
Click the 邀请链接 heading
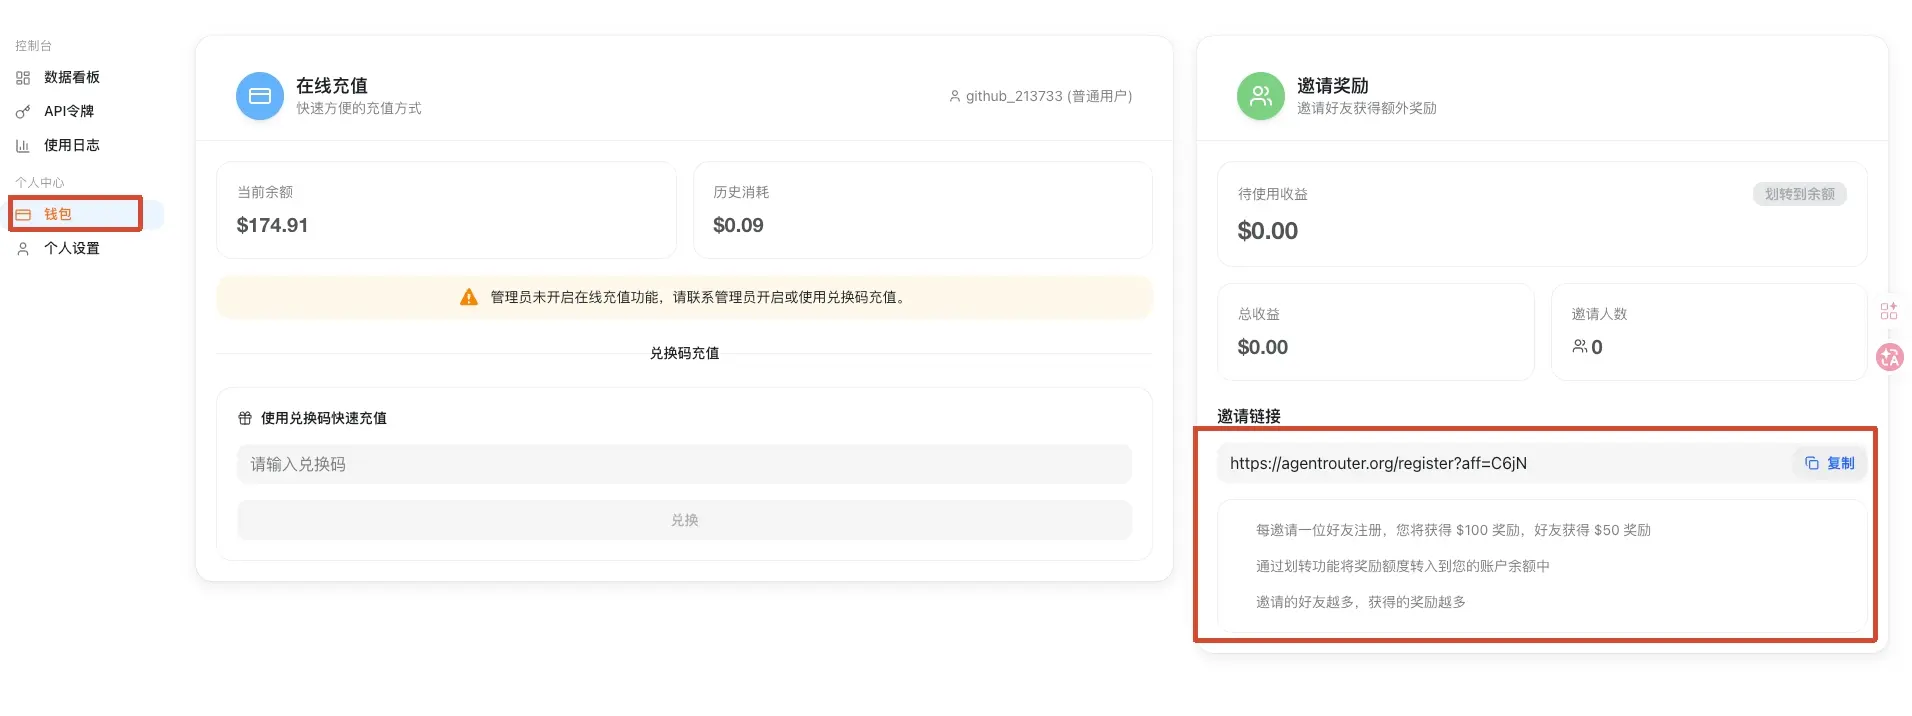pyautogui.click(x=1249, y=416)
